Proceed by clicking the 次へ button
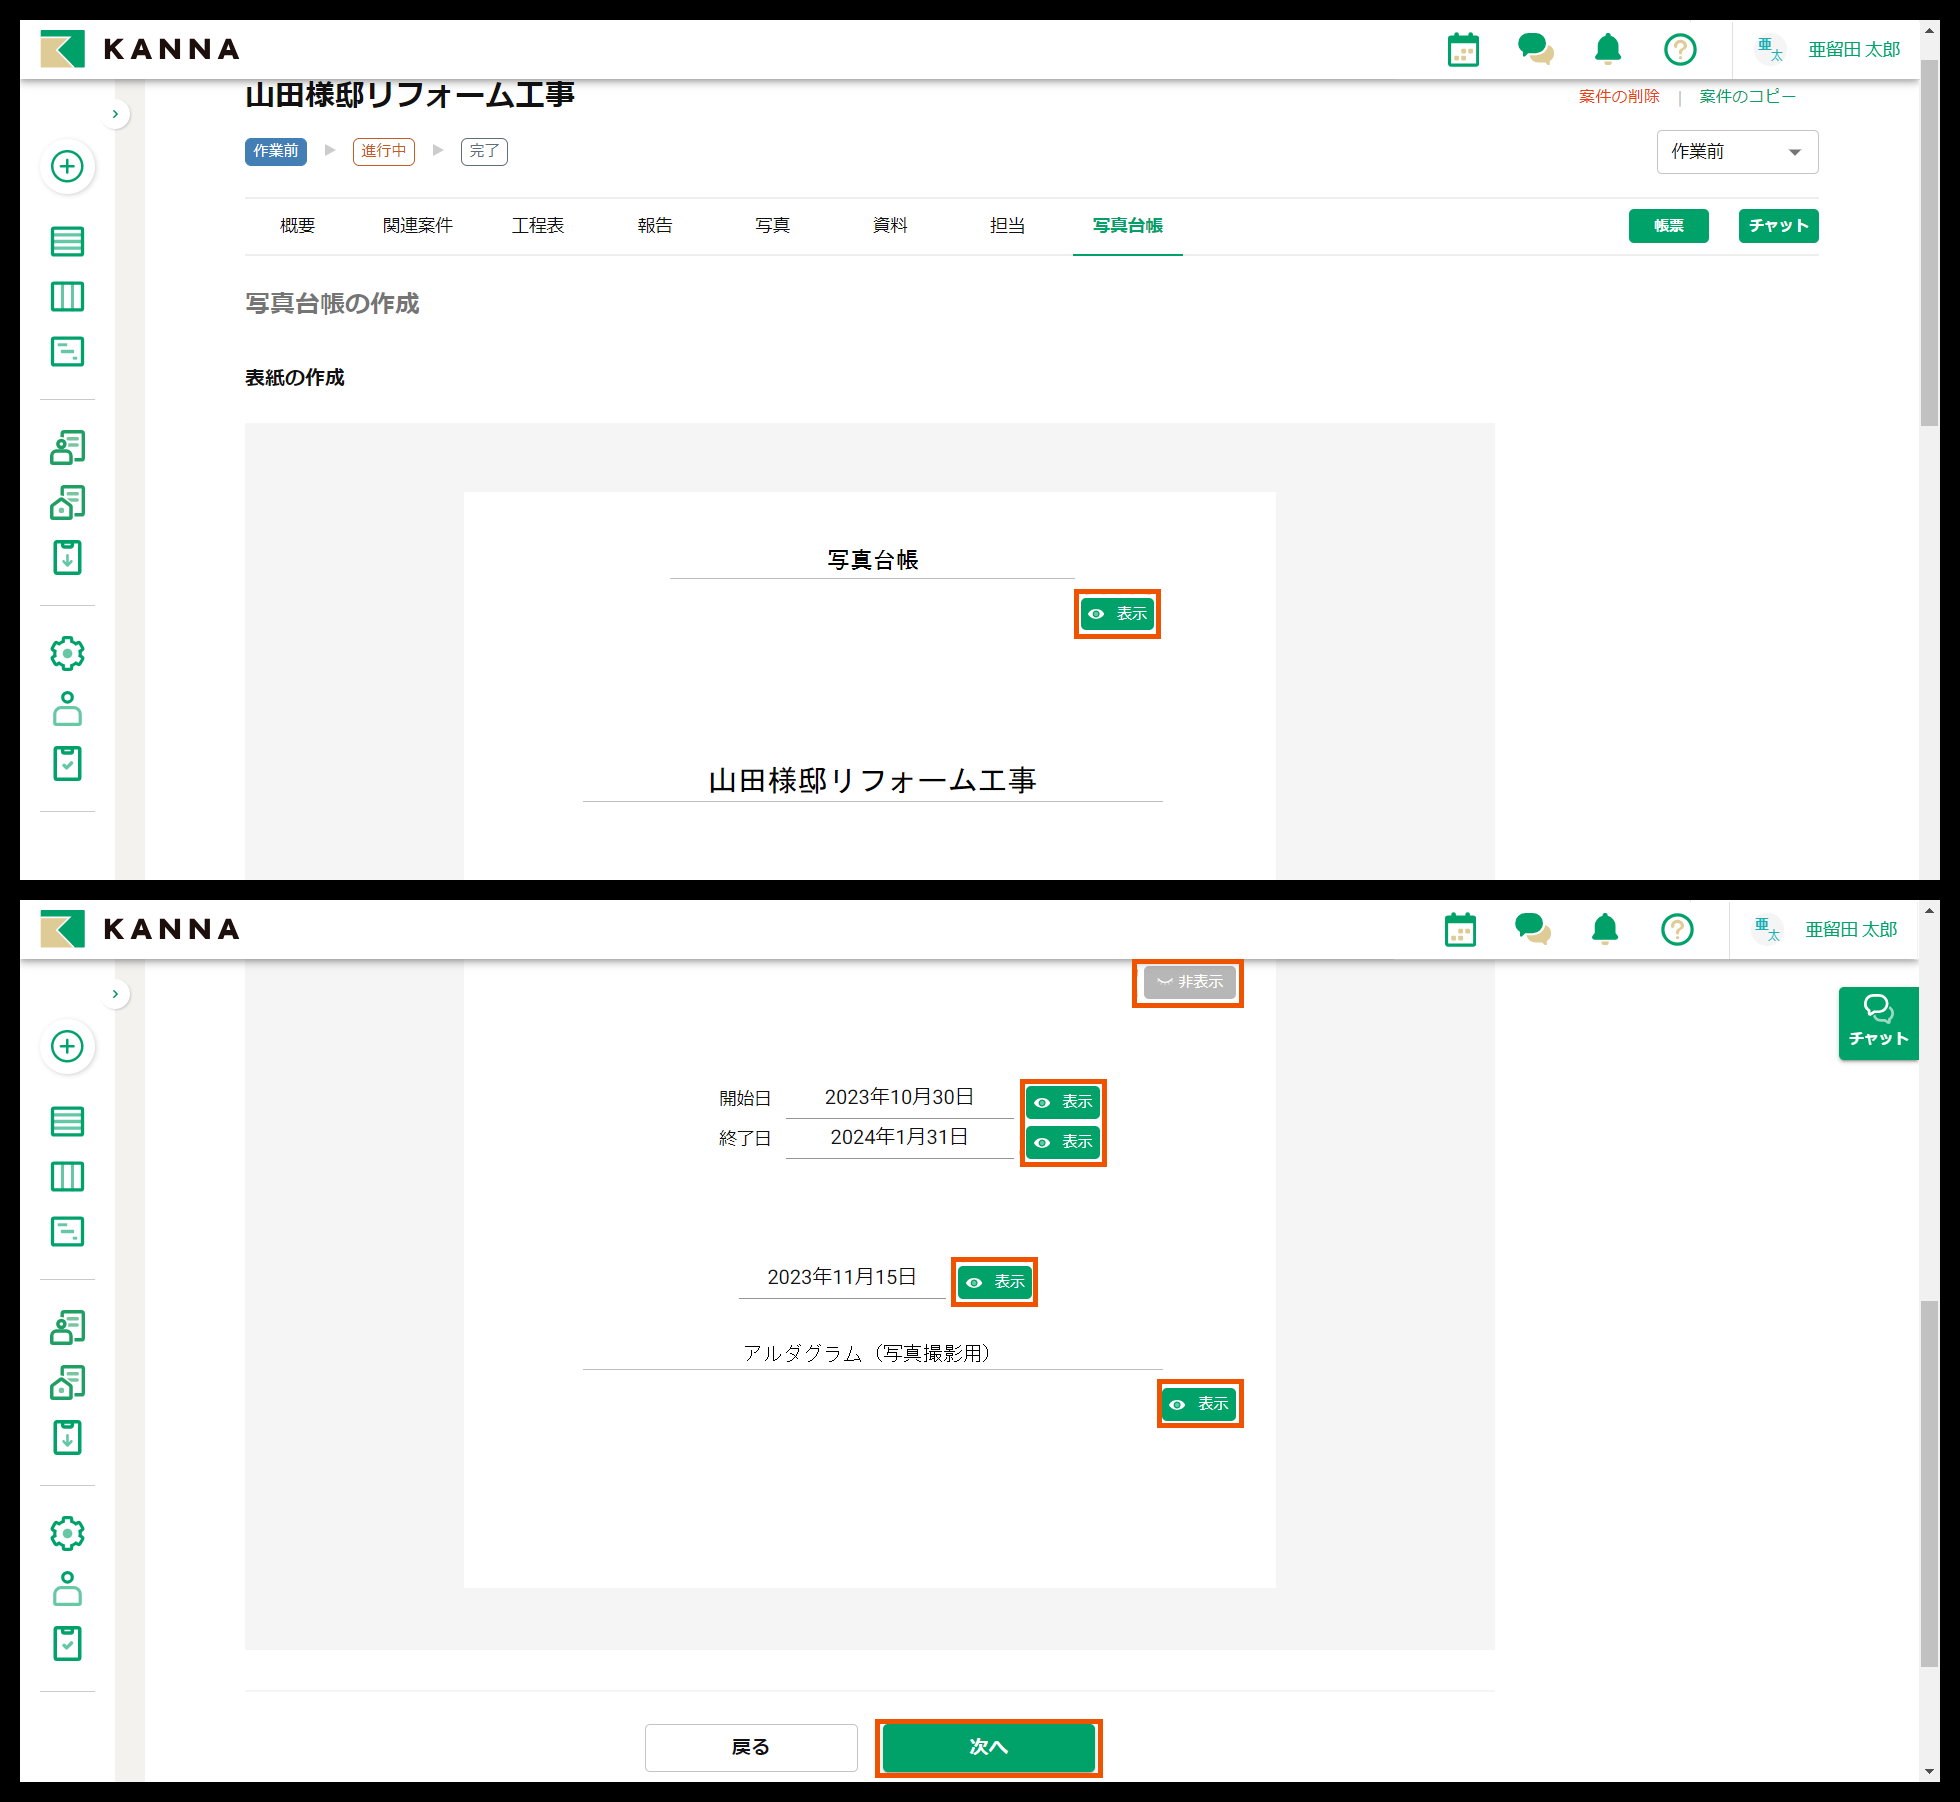 [x=988, y=1747]
